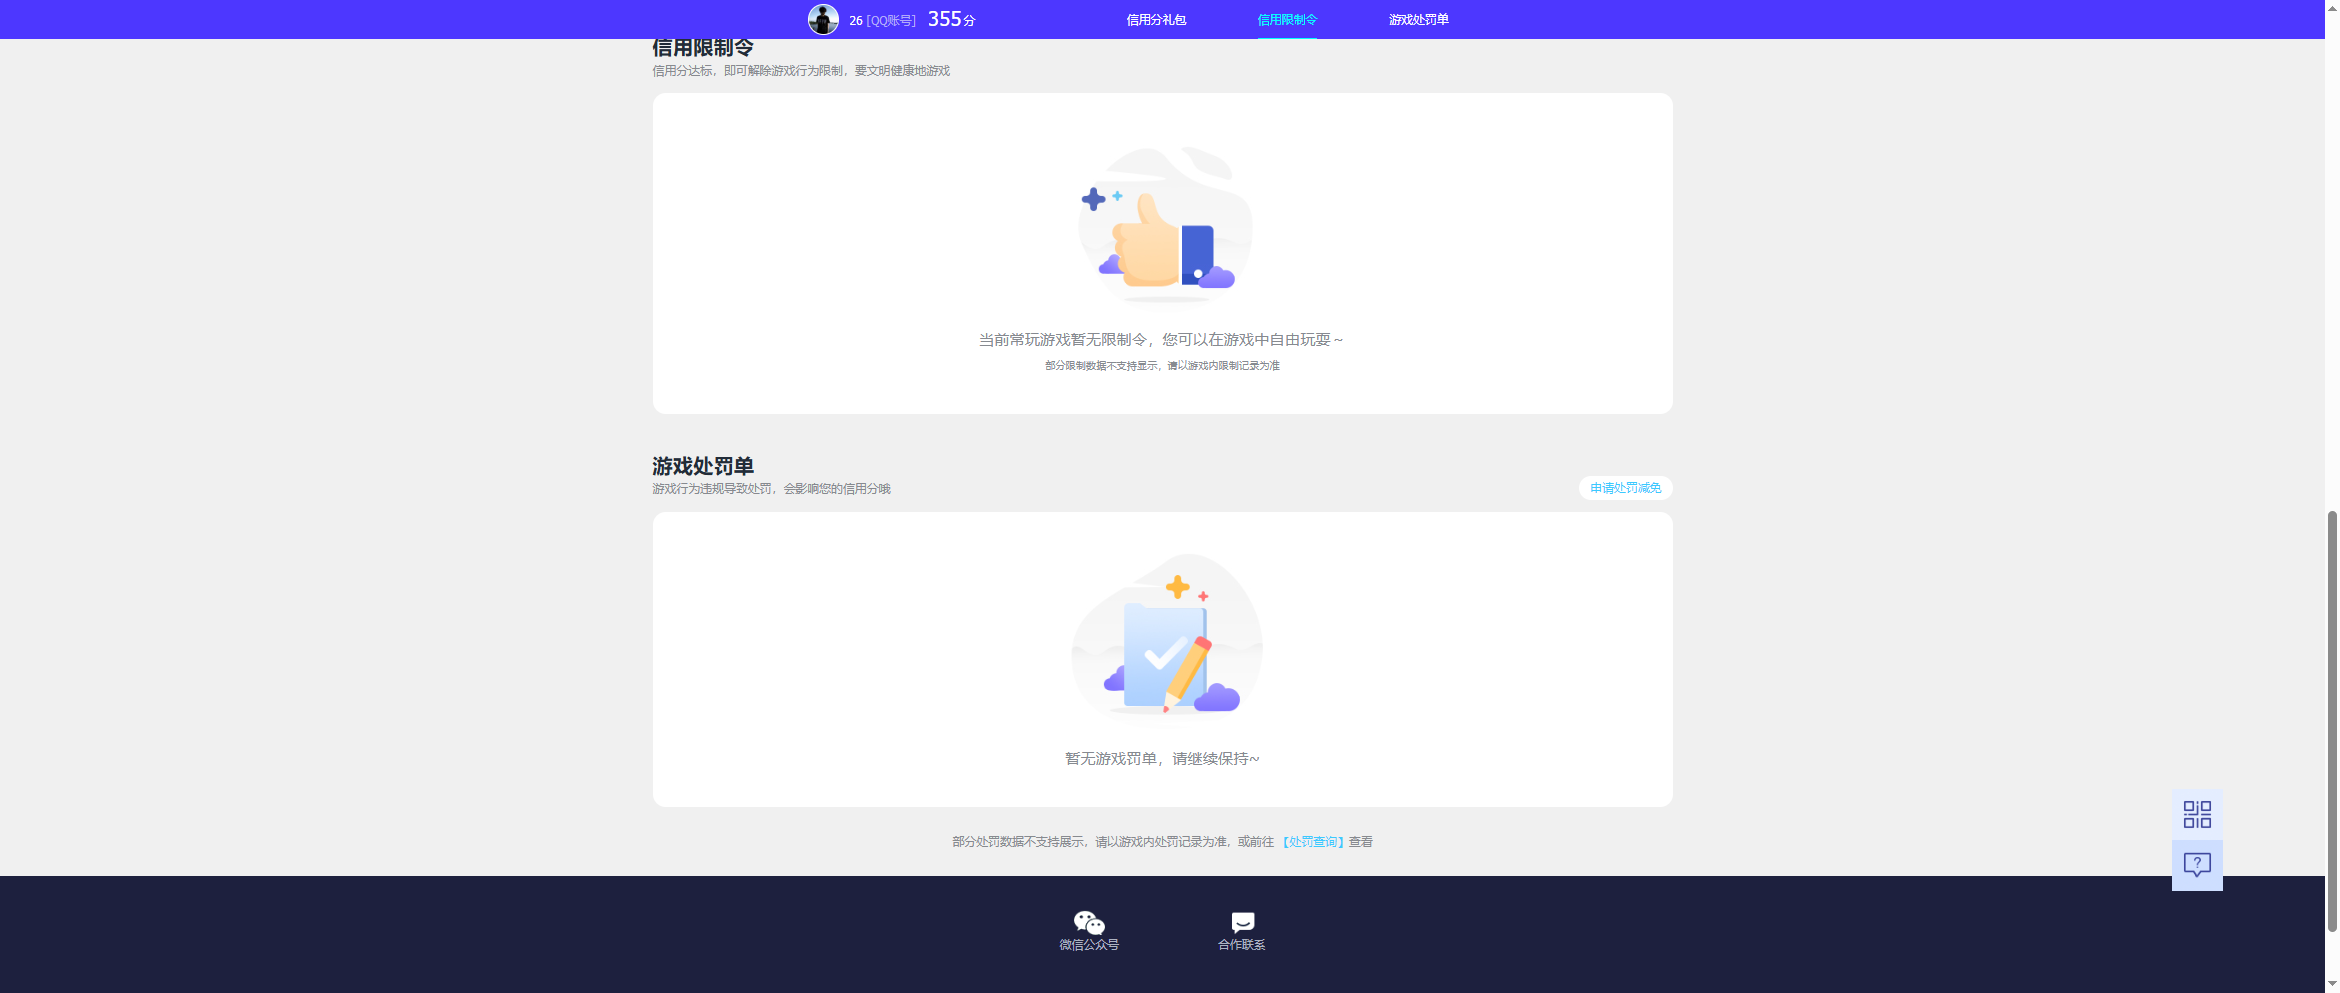
Task: Switch to the 信用分礼包 tab
Action: pyautogui.click(x=1156, y=20)
